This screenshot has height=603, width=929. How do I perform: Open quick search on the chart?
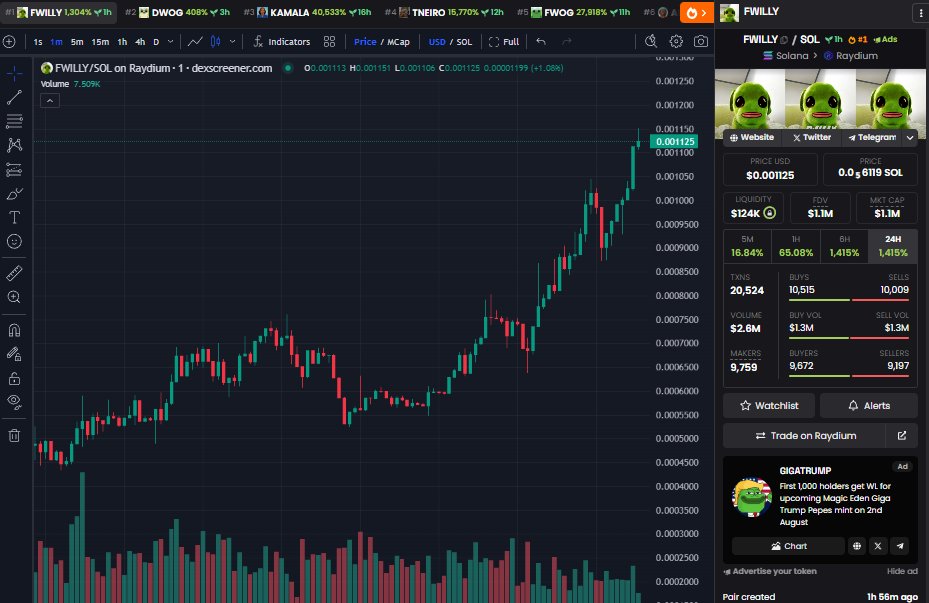(x=651, y=41)
